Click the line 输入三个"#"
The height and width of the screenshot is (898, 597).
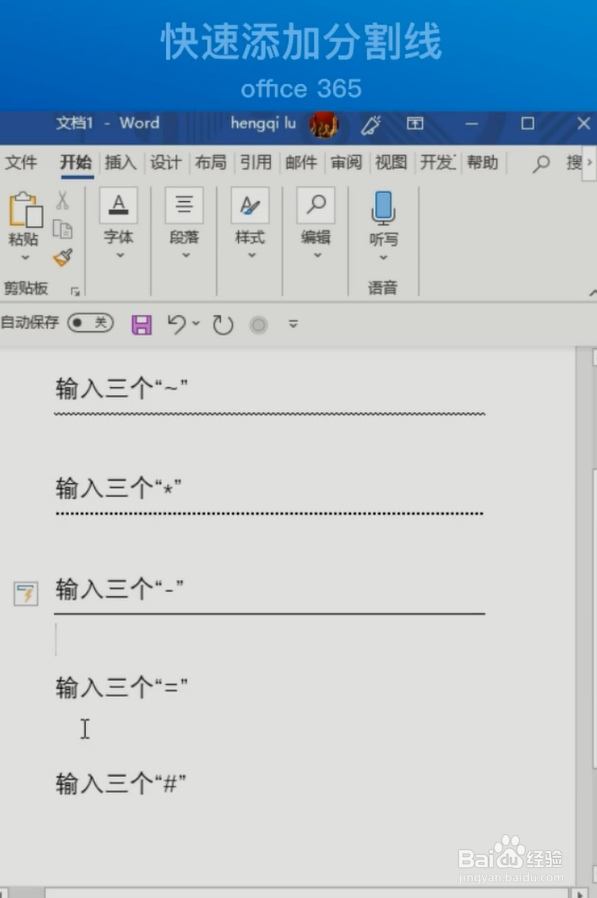(121, 783)
